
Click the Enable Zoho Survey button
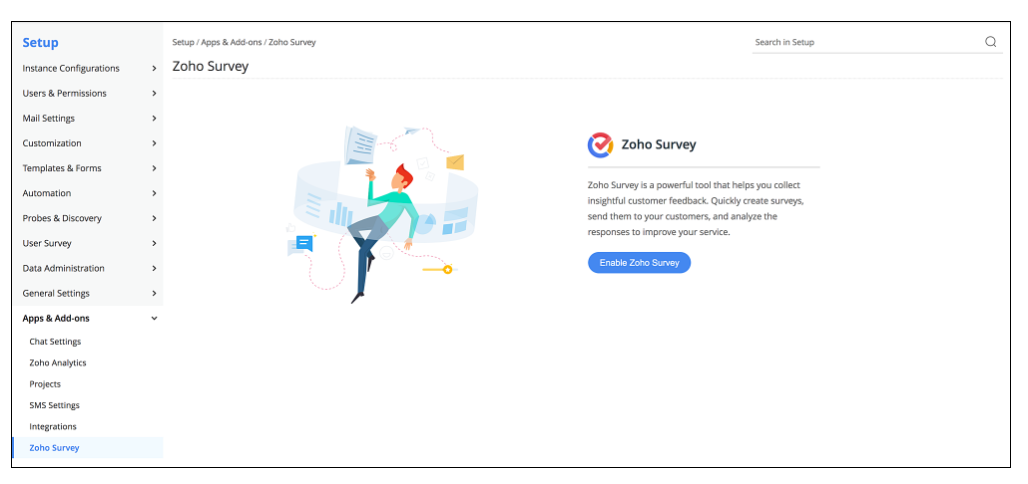pyautogui.click(x=639, y=262)
